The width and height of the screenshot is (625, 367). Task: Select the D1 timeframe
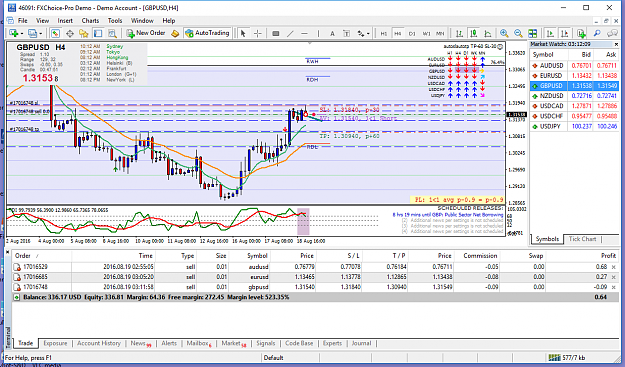412,33
